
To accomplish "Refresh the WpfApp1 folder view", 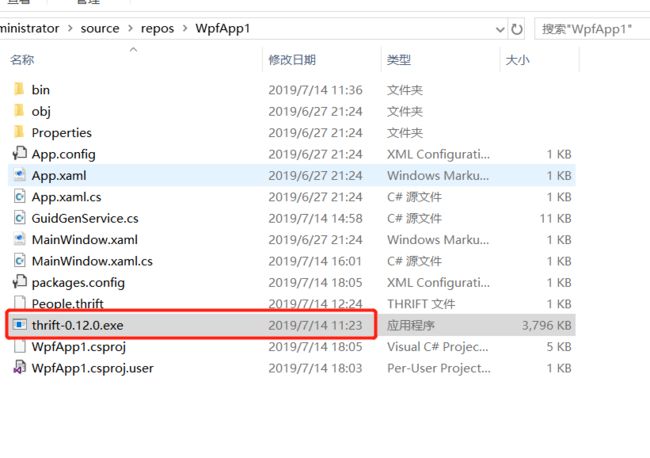I will [517, 29].
